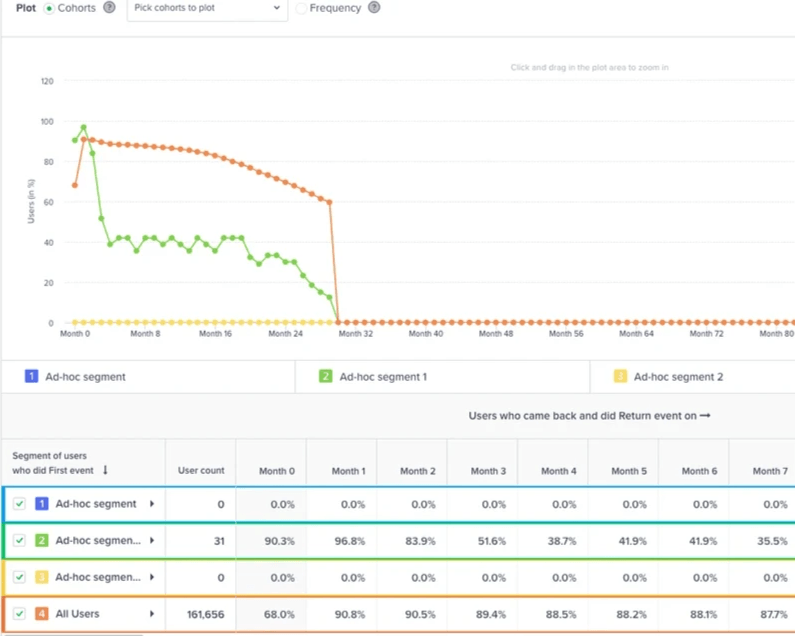
Task: Expand the arrow on yellow 3 row
Action: click(x=152, y=577)
